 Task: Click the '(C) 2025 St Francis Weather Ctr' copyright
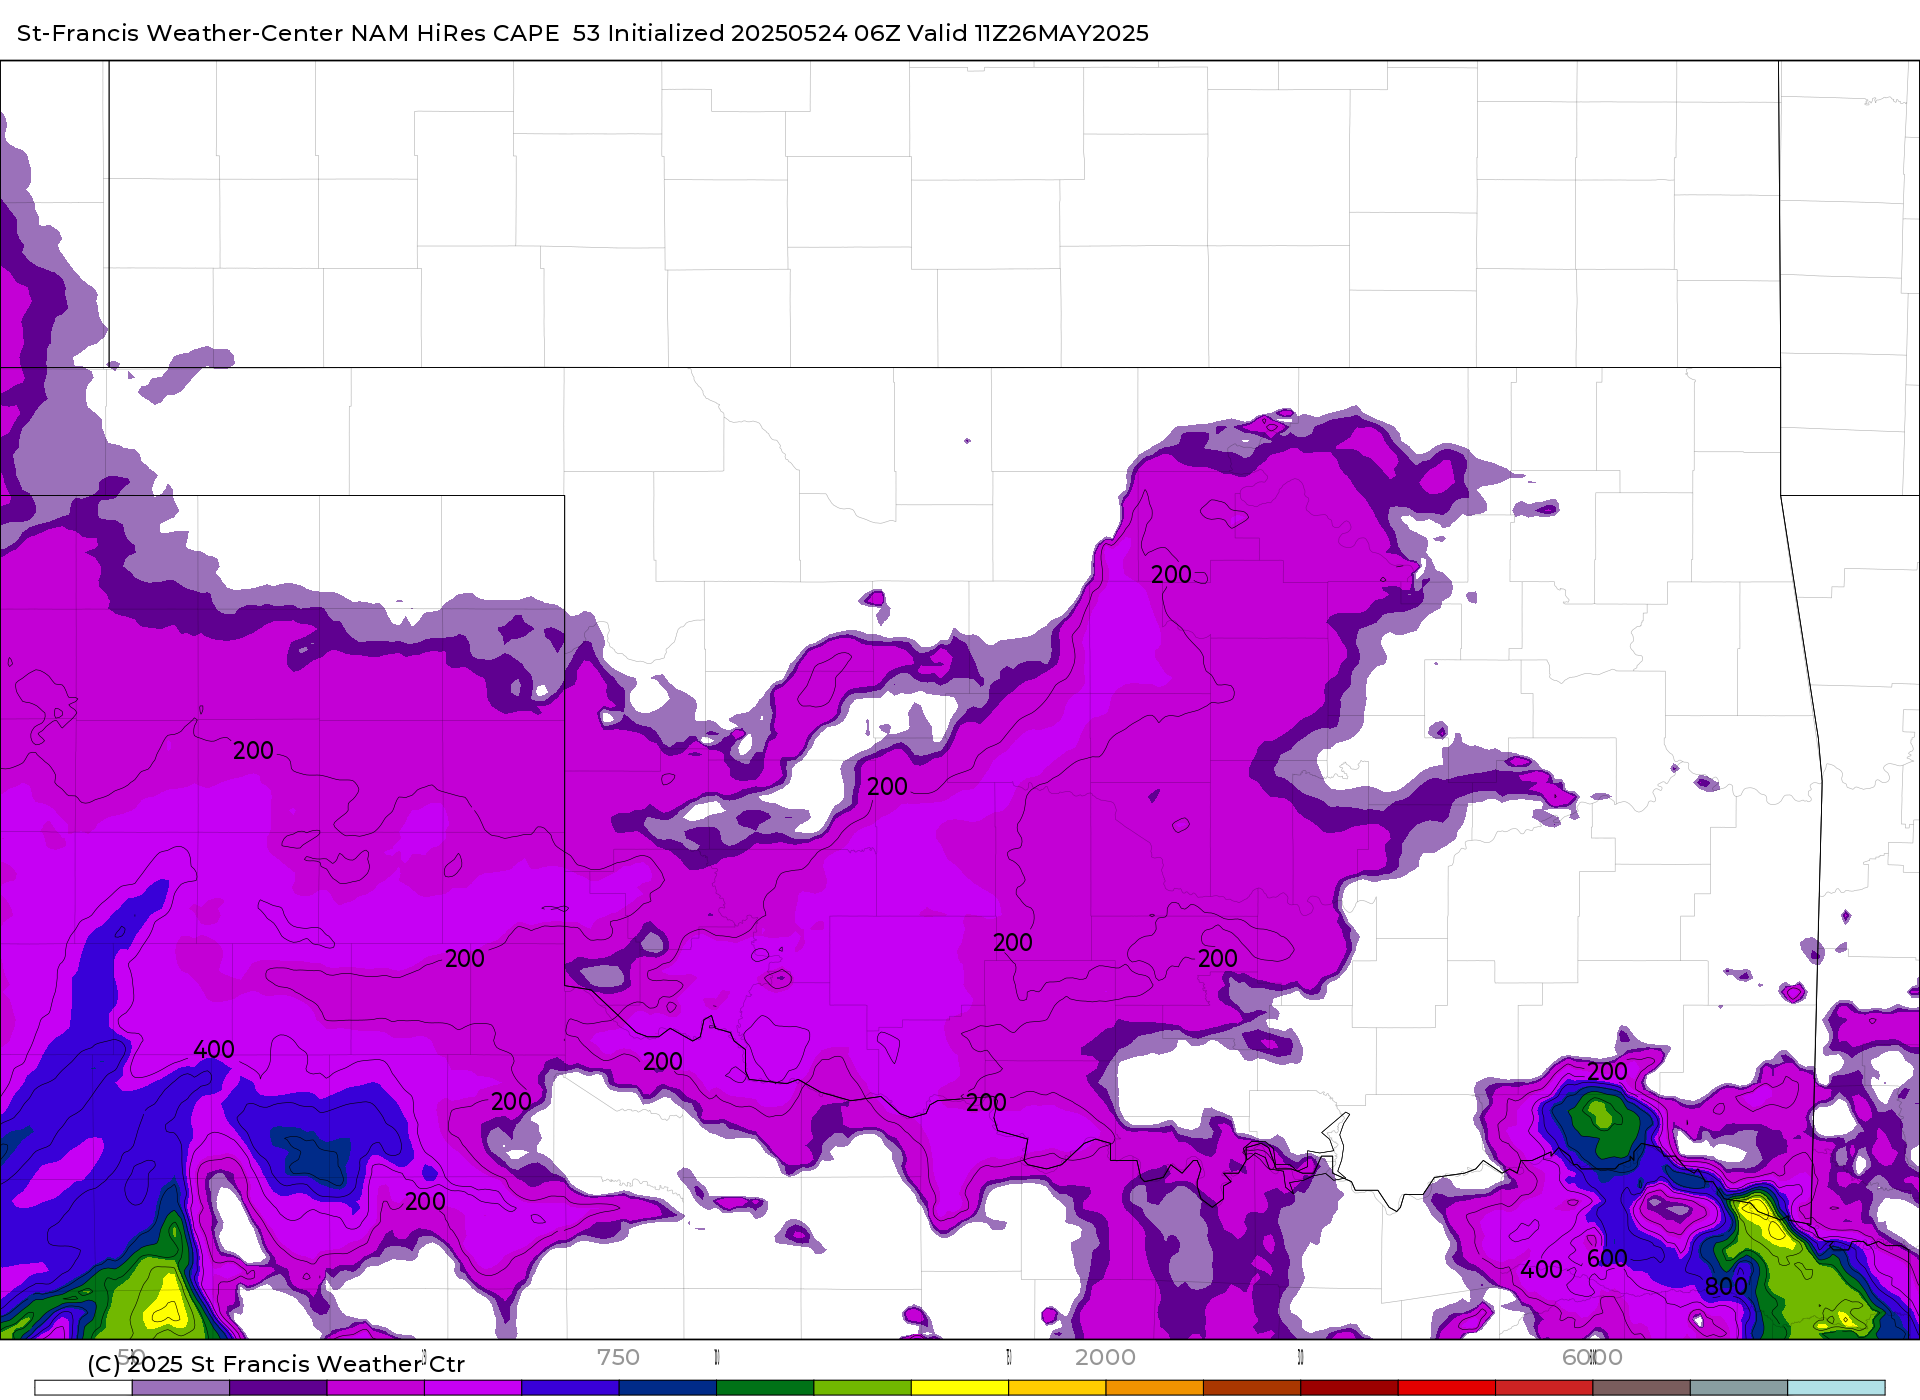click(276, 1364)
